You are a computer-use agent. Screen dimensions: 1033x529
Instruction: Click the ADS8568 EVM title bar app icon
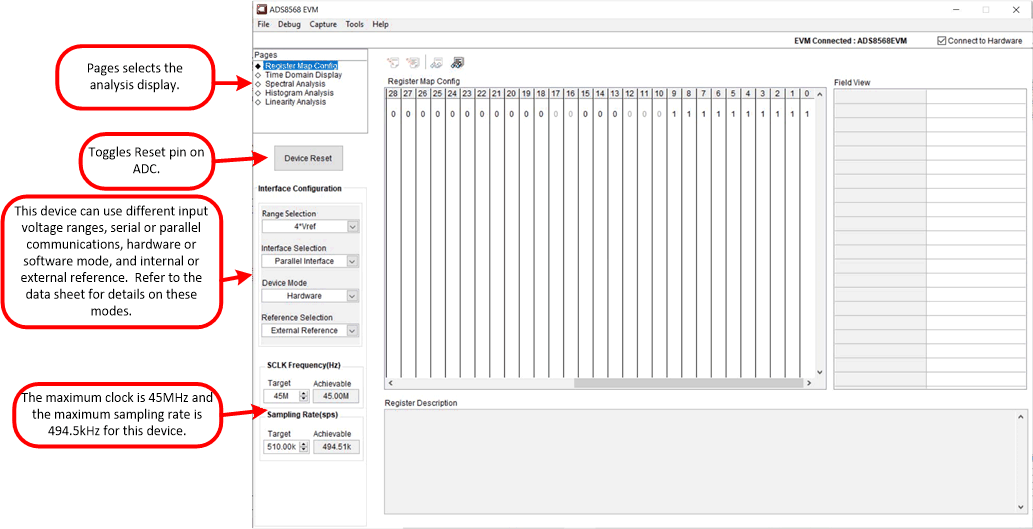pyautogui.click(x=262, y=9)
